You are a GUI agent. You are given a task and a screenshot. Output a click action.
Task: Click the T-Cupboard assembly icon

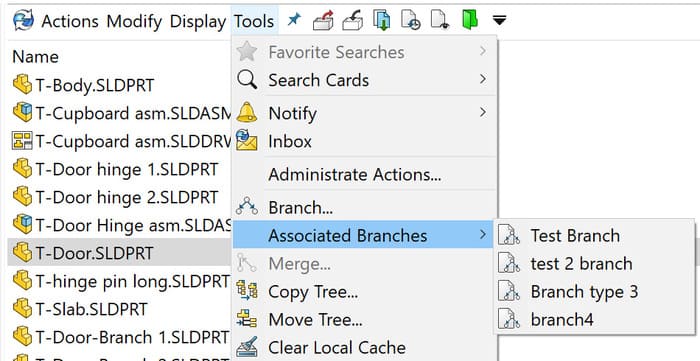(22, 112)
